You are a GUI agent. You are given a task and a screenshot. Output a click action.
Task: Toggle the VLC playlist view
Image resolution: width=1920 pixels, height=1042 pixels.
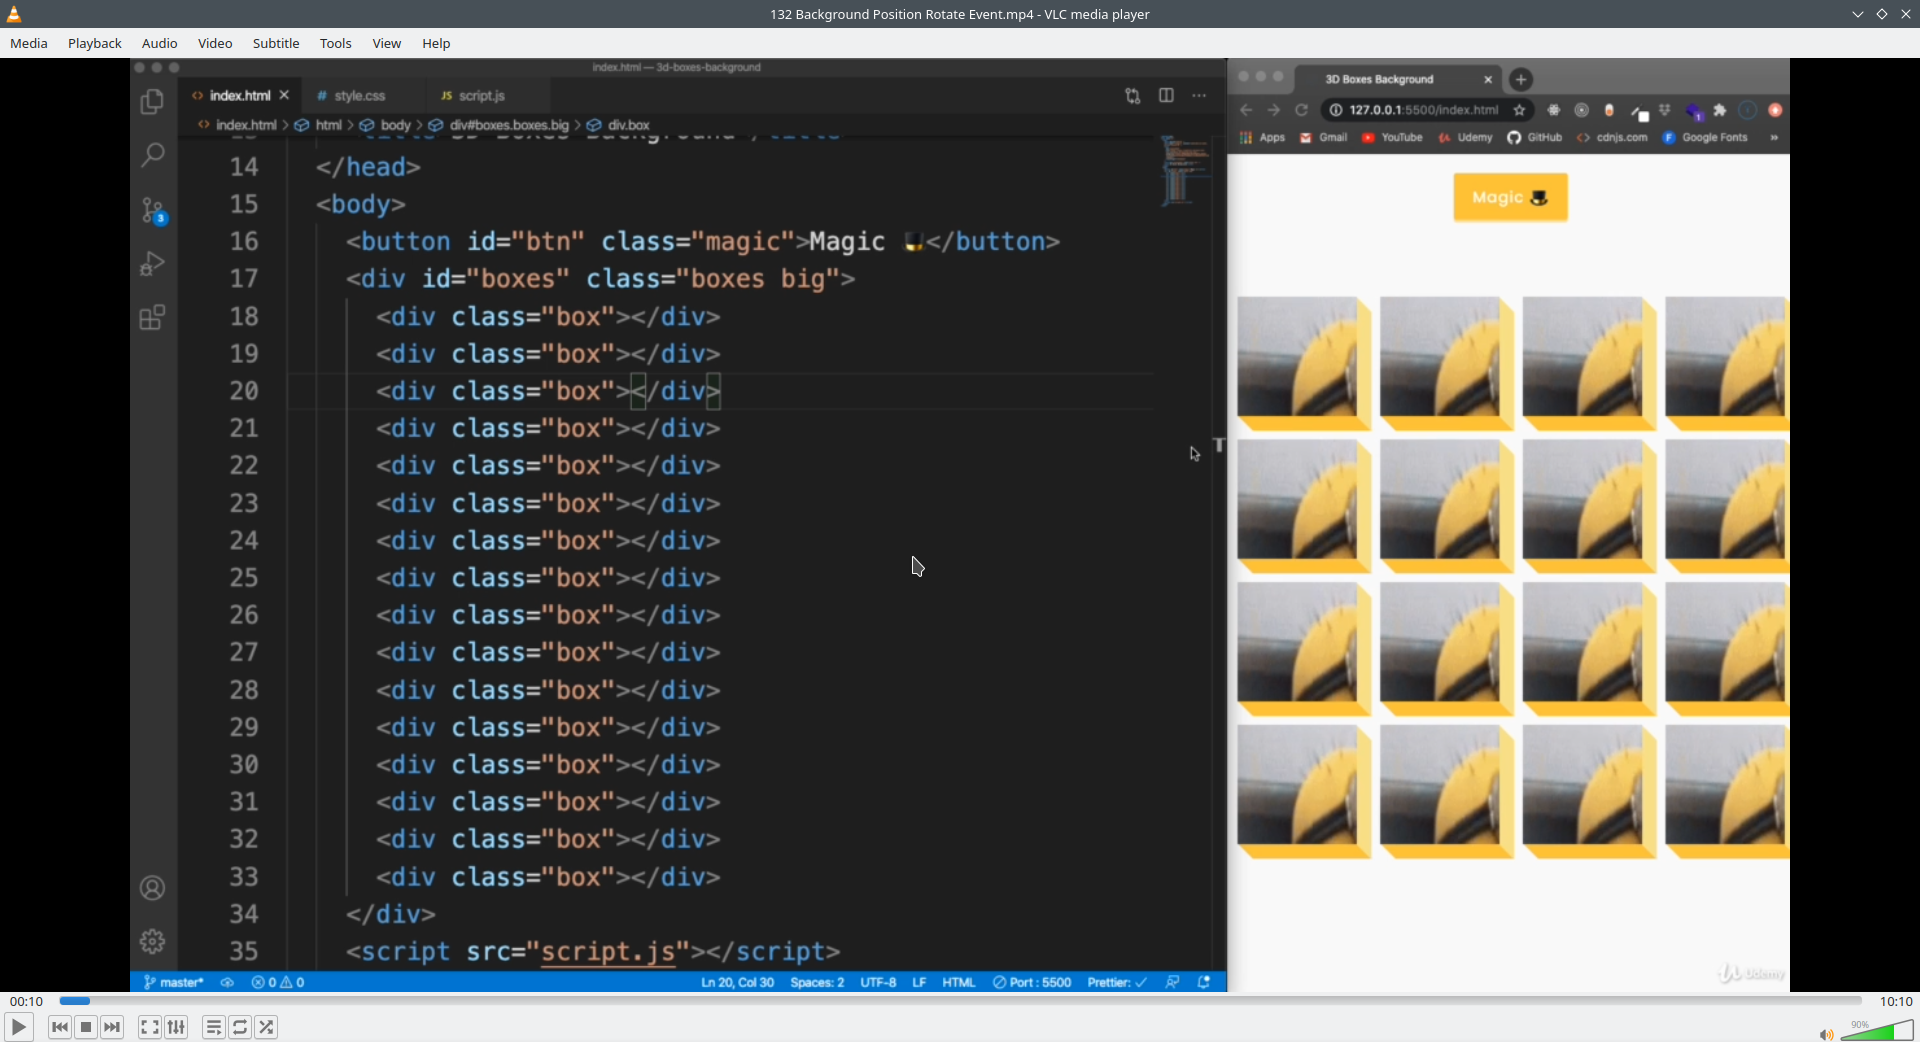214,1027
